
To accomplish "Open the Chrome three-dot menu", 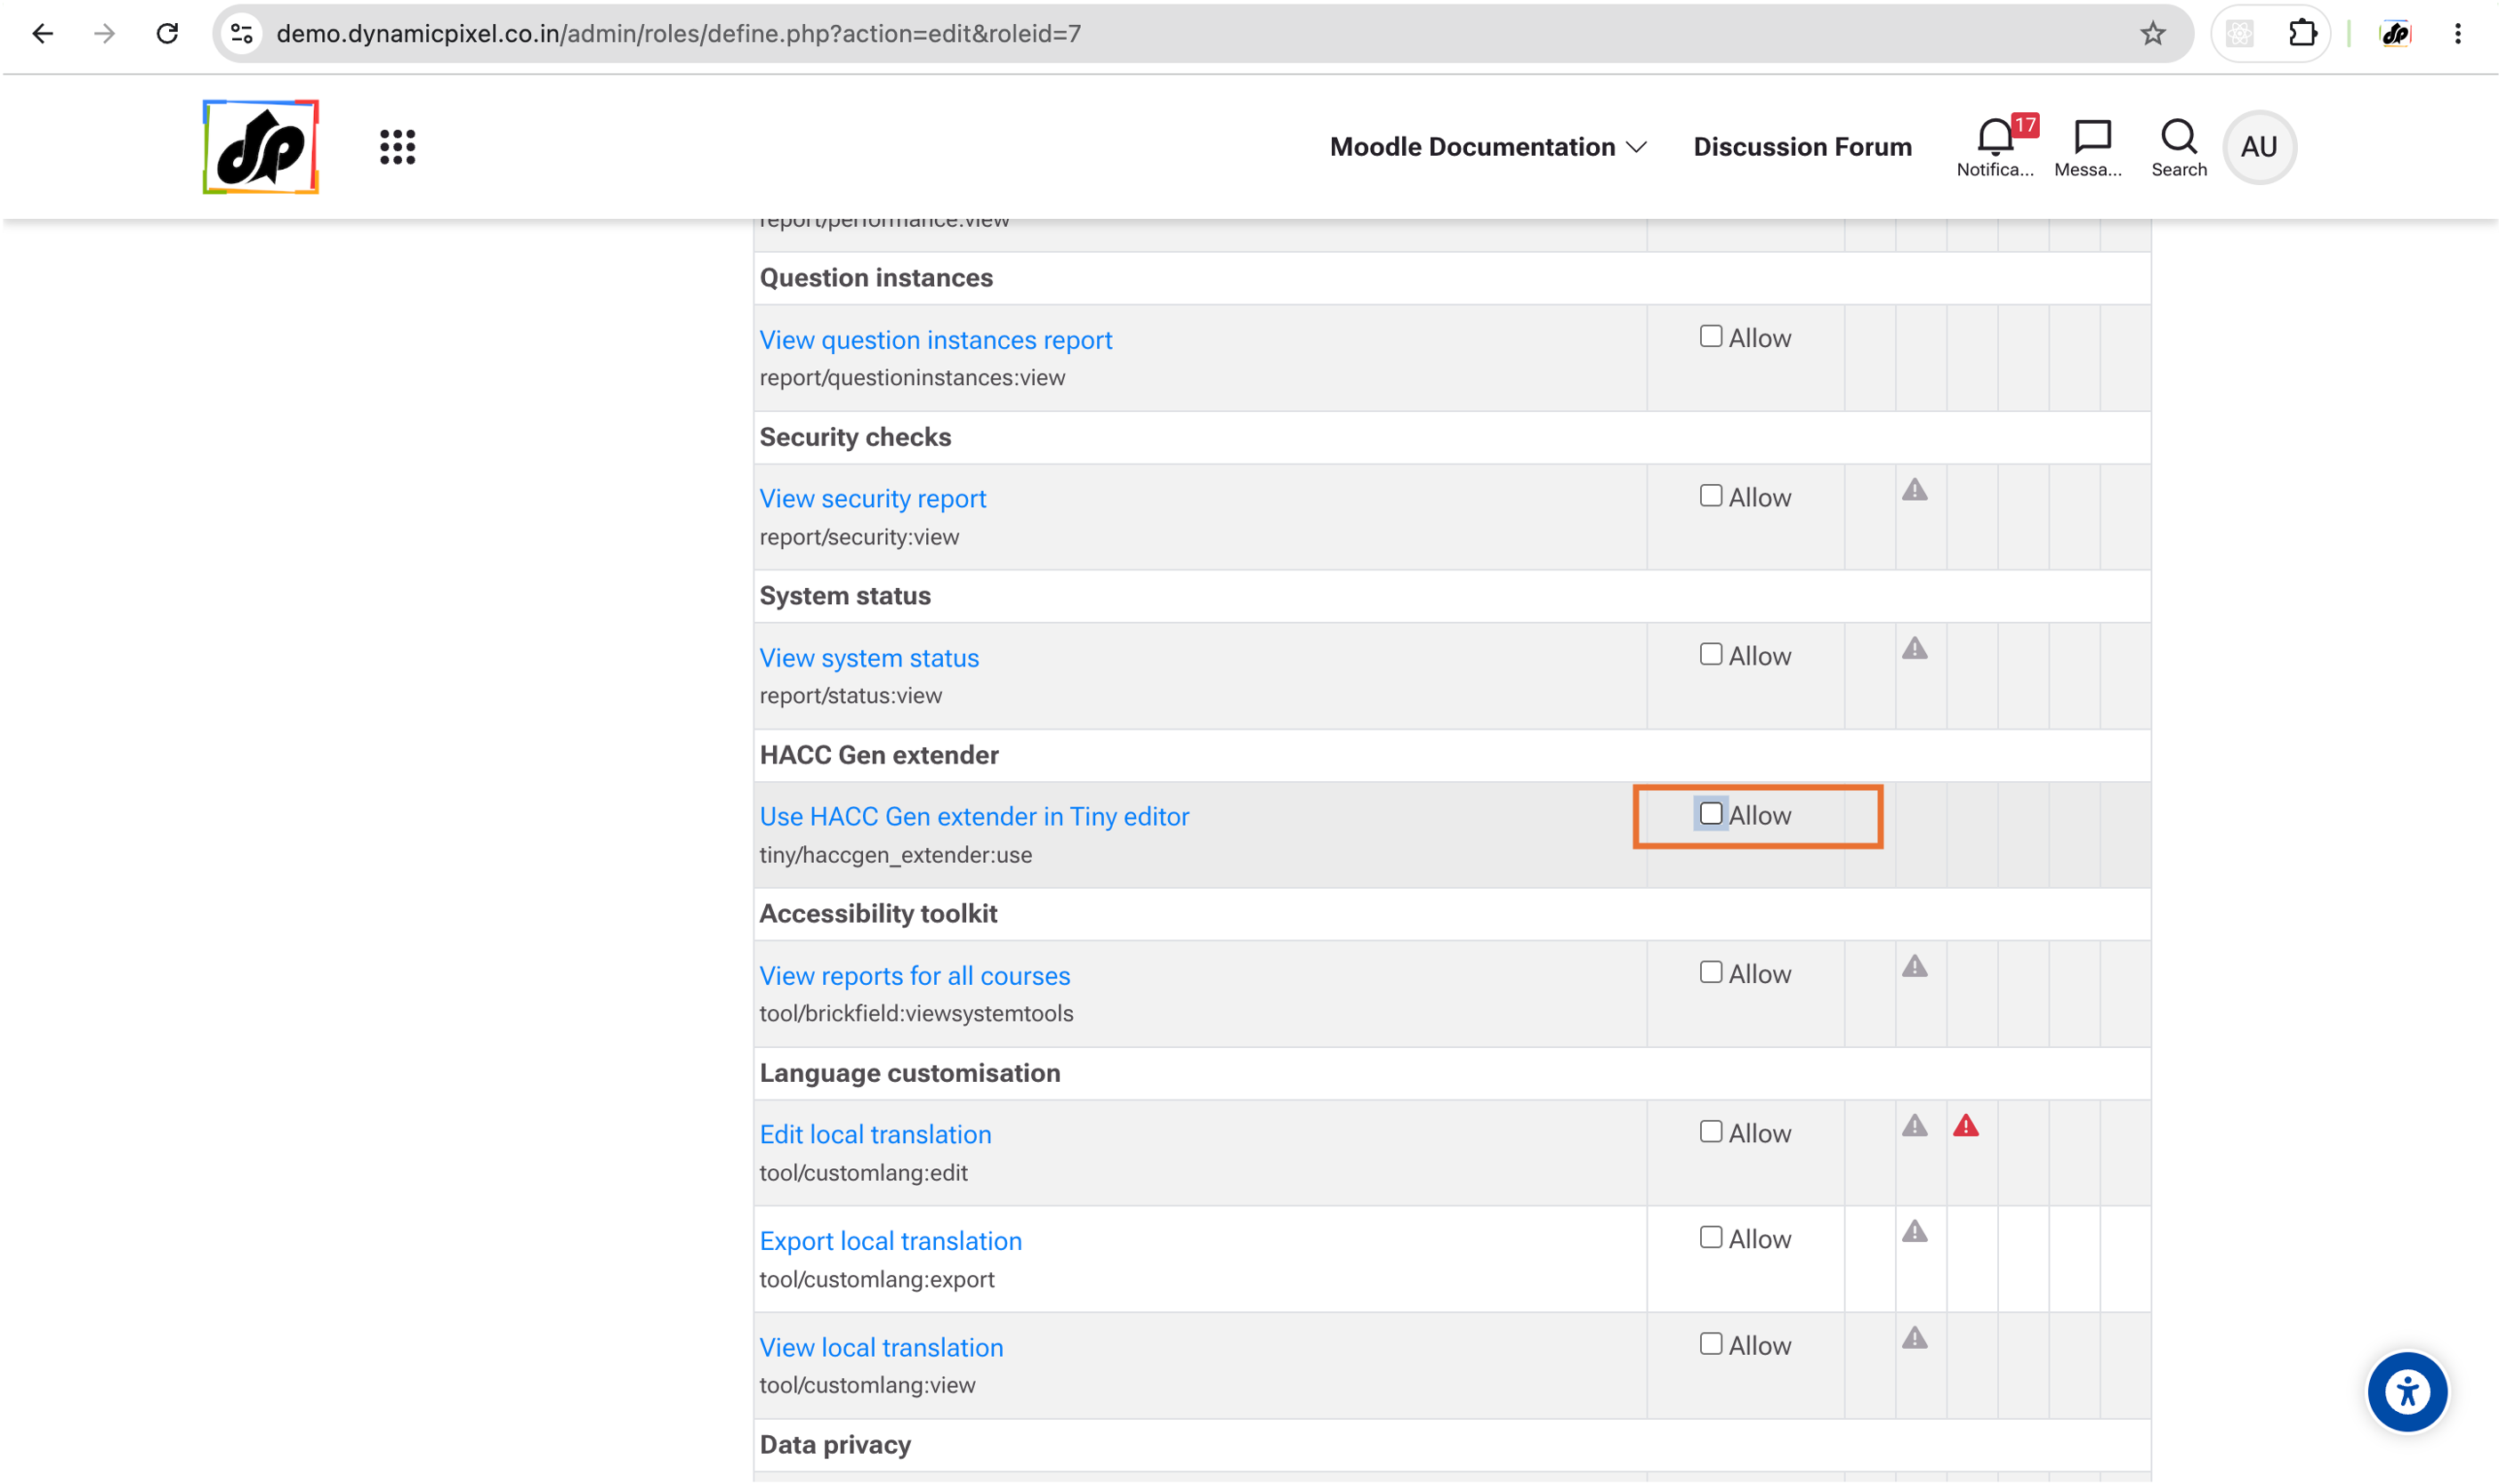I will (x=2457, y=34).
